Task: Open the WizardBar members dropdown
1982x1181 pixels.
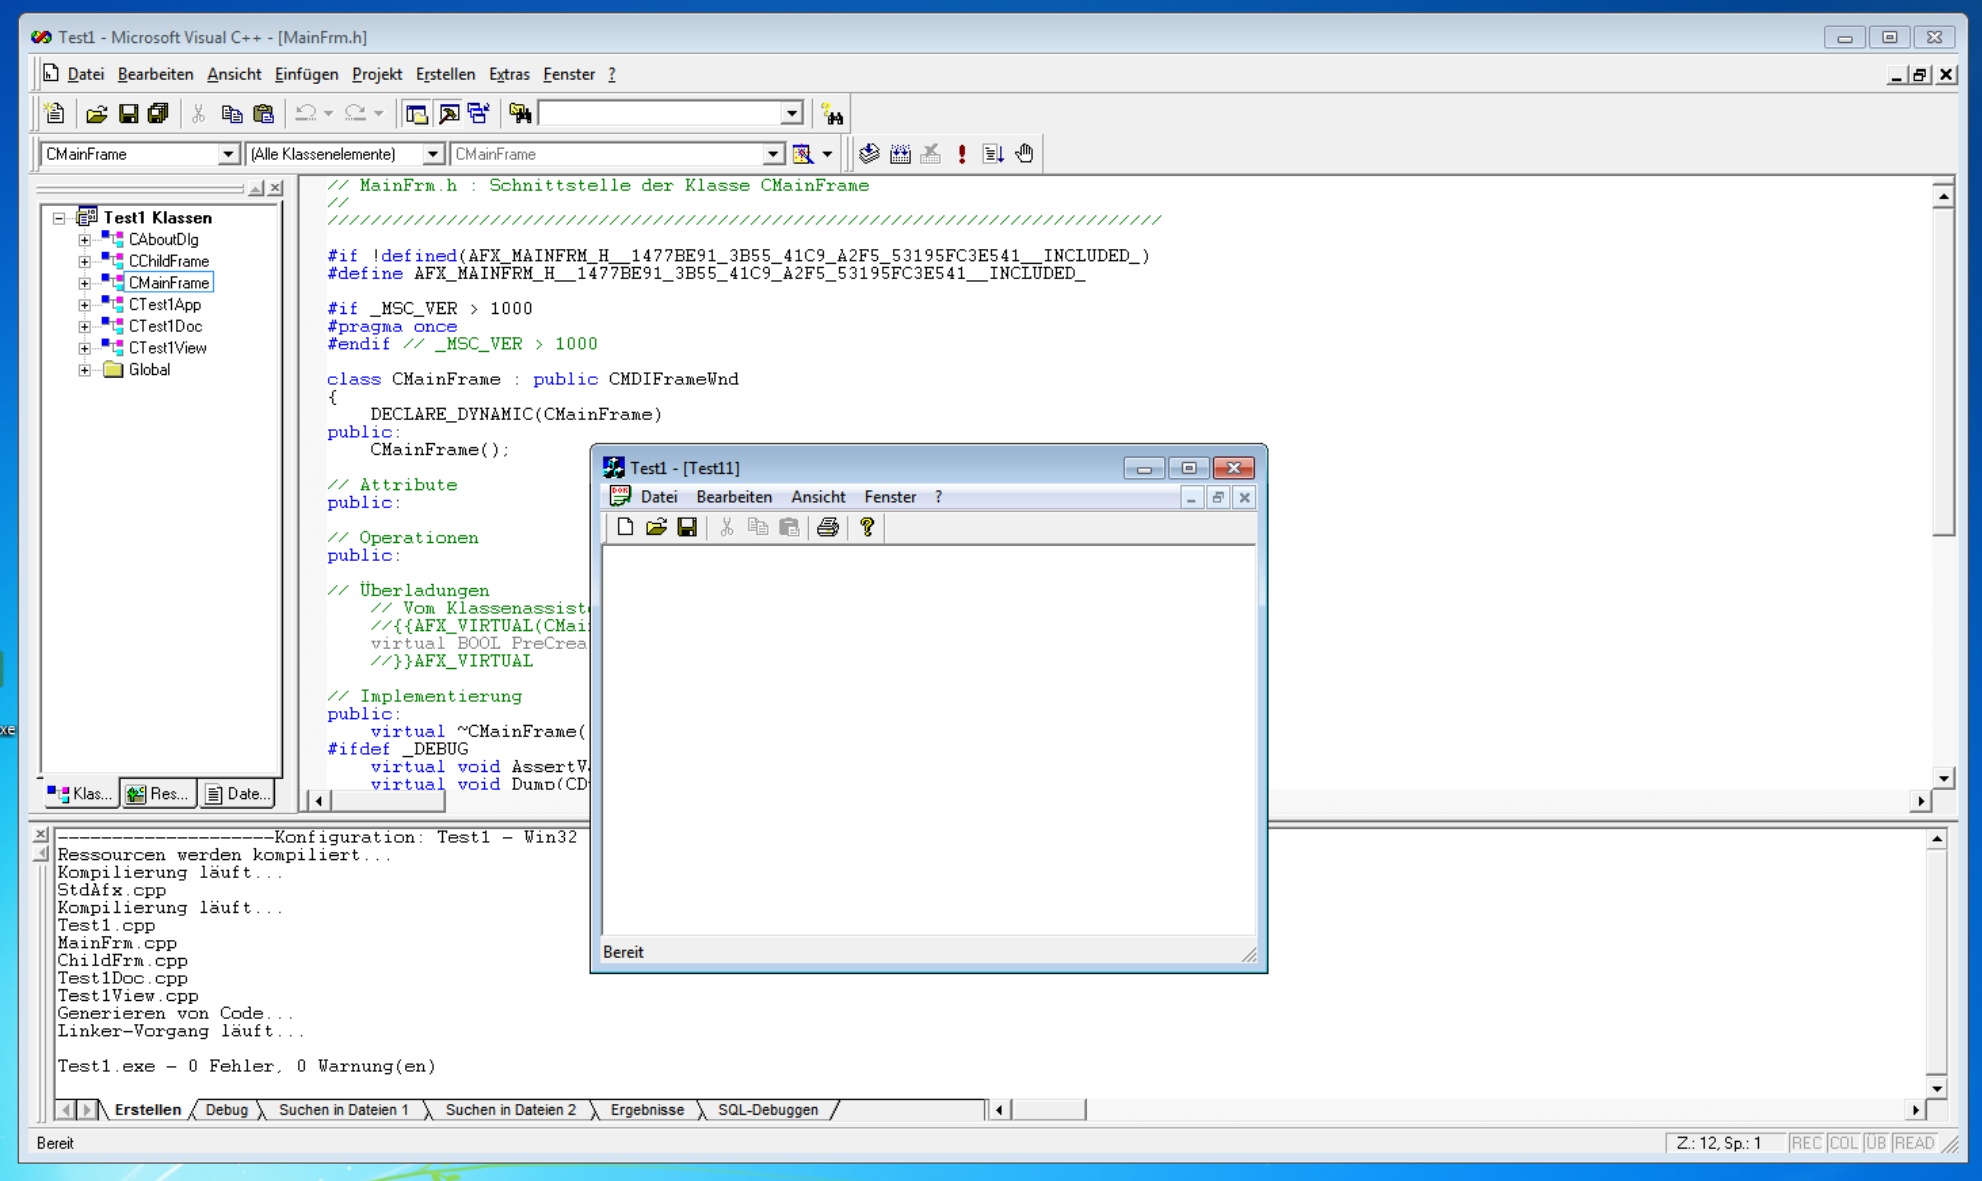Action: [773, 154]
